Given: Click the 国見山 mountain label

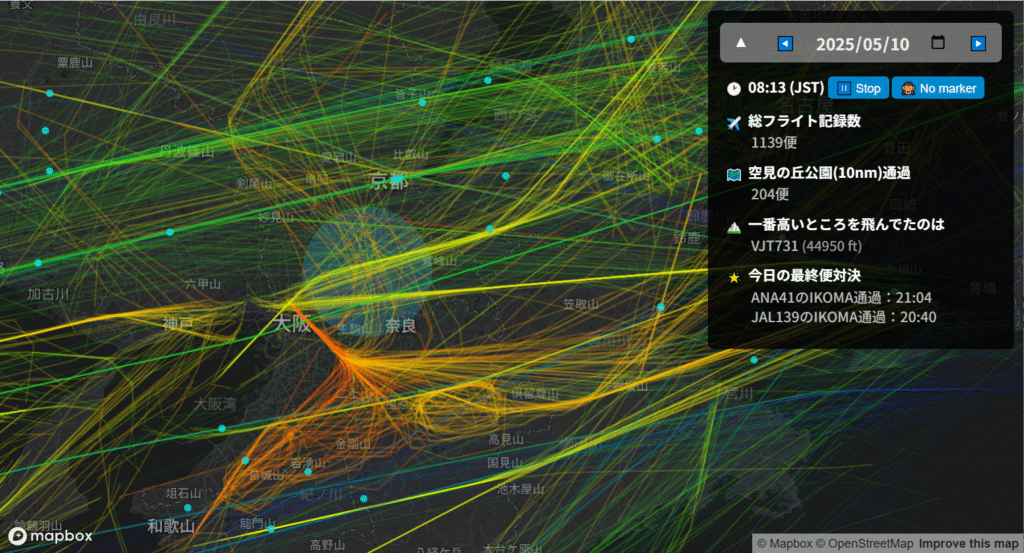Looking at the screenshot, I should point(505,463).
